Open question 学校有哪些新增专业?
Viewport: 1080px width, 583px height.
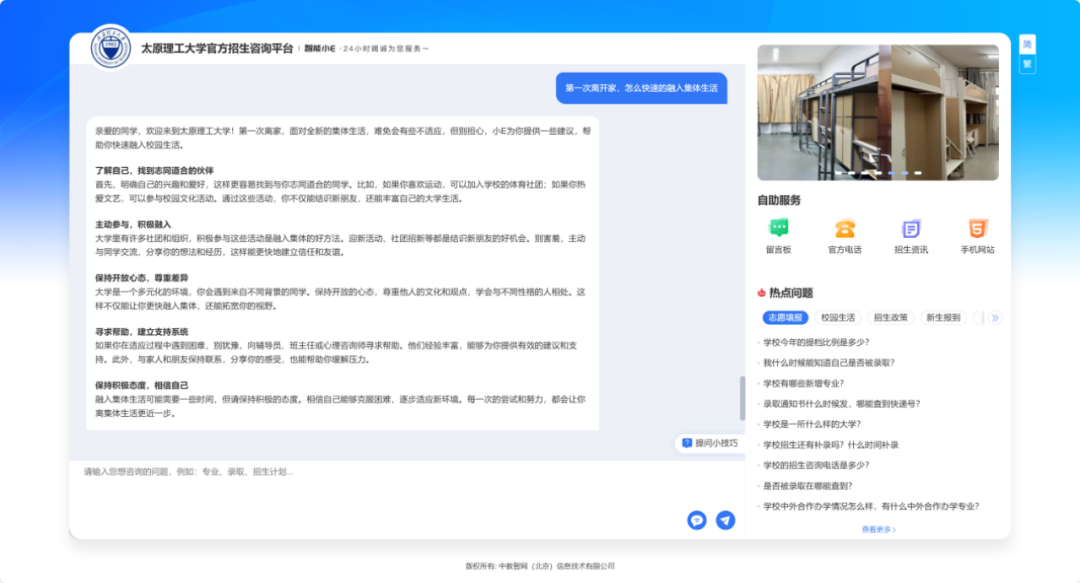point(803,383)
